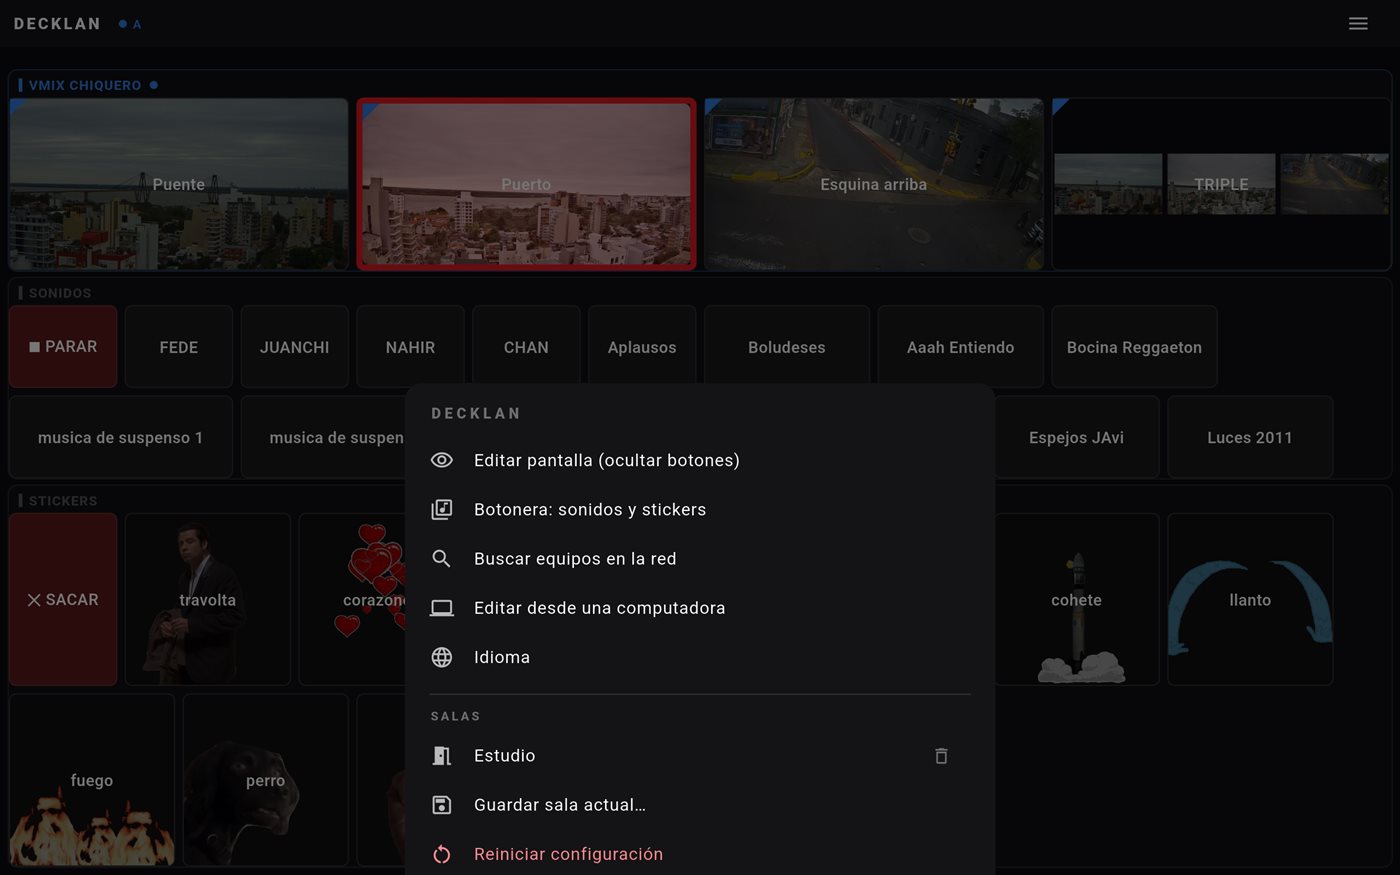
Task: Click the music library icon beside Botonera
Action: 442,509
